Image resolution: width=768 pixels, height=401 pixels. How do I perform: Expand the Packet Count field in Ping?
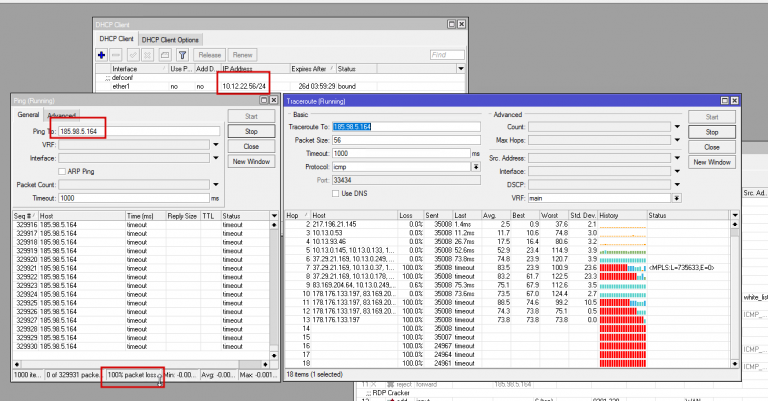[216, 185]
